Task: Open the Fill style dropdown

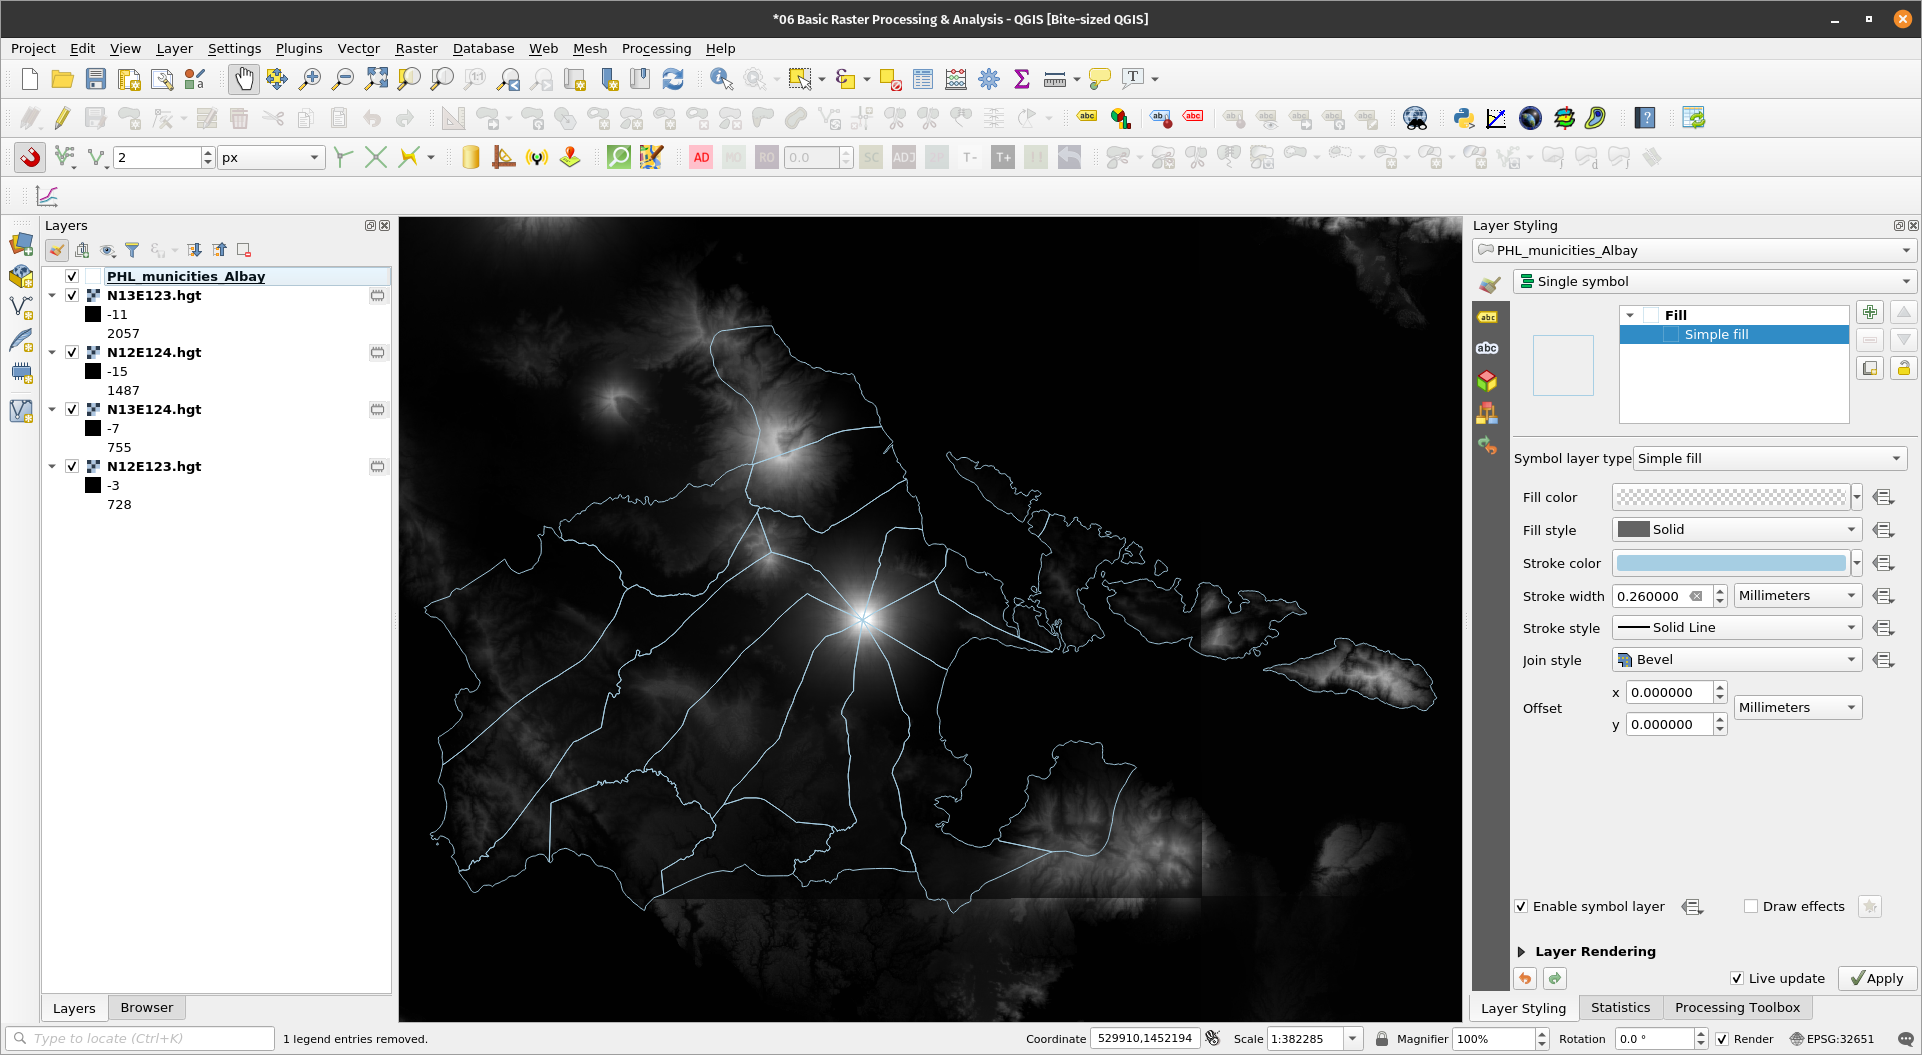Action: point(1736,530)
